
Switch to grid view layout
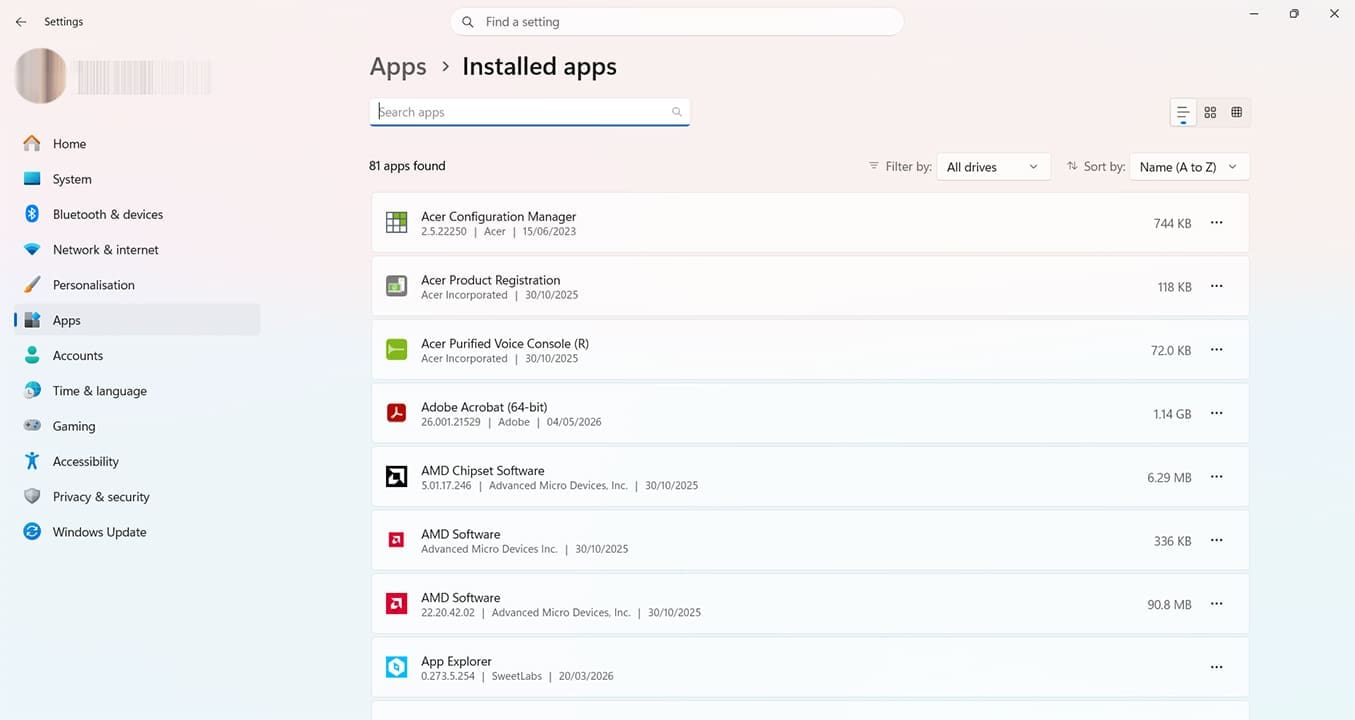[1210, 112]
